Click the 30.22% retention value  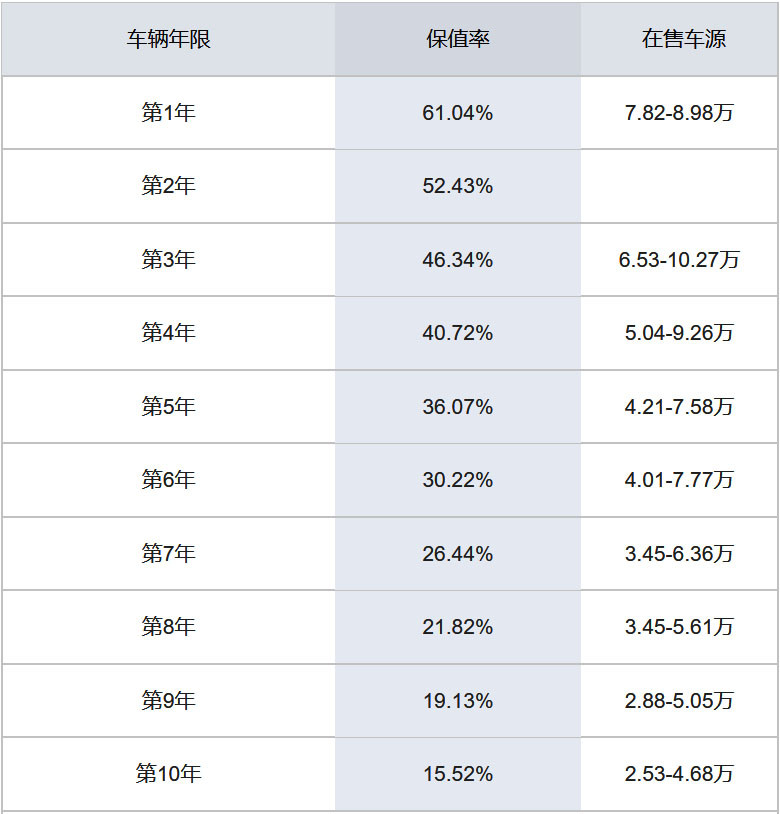click(x=457, y=480)
